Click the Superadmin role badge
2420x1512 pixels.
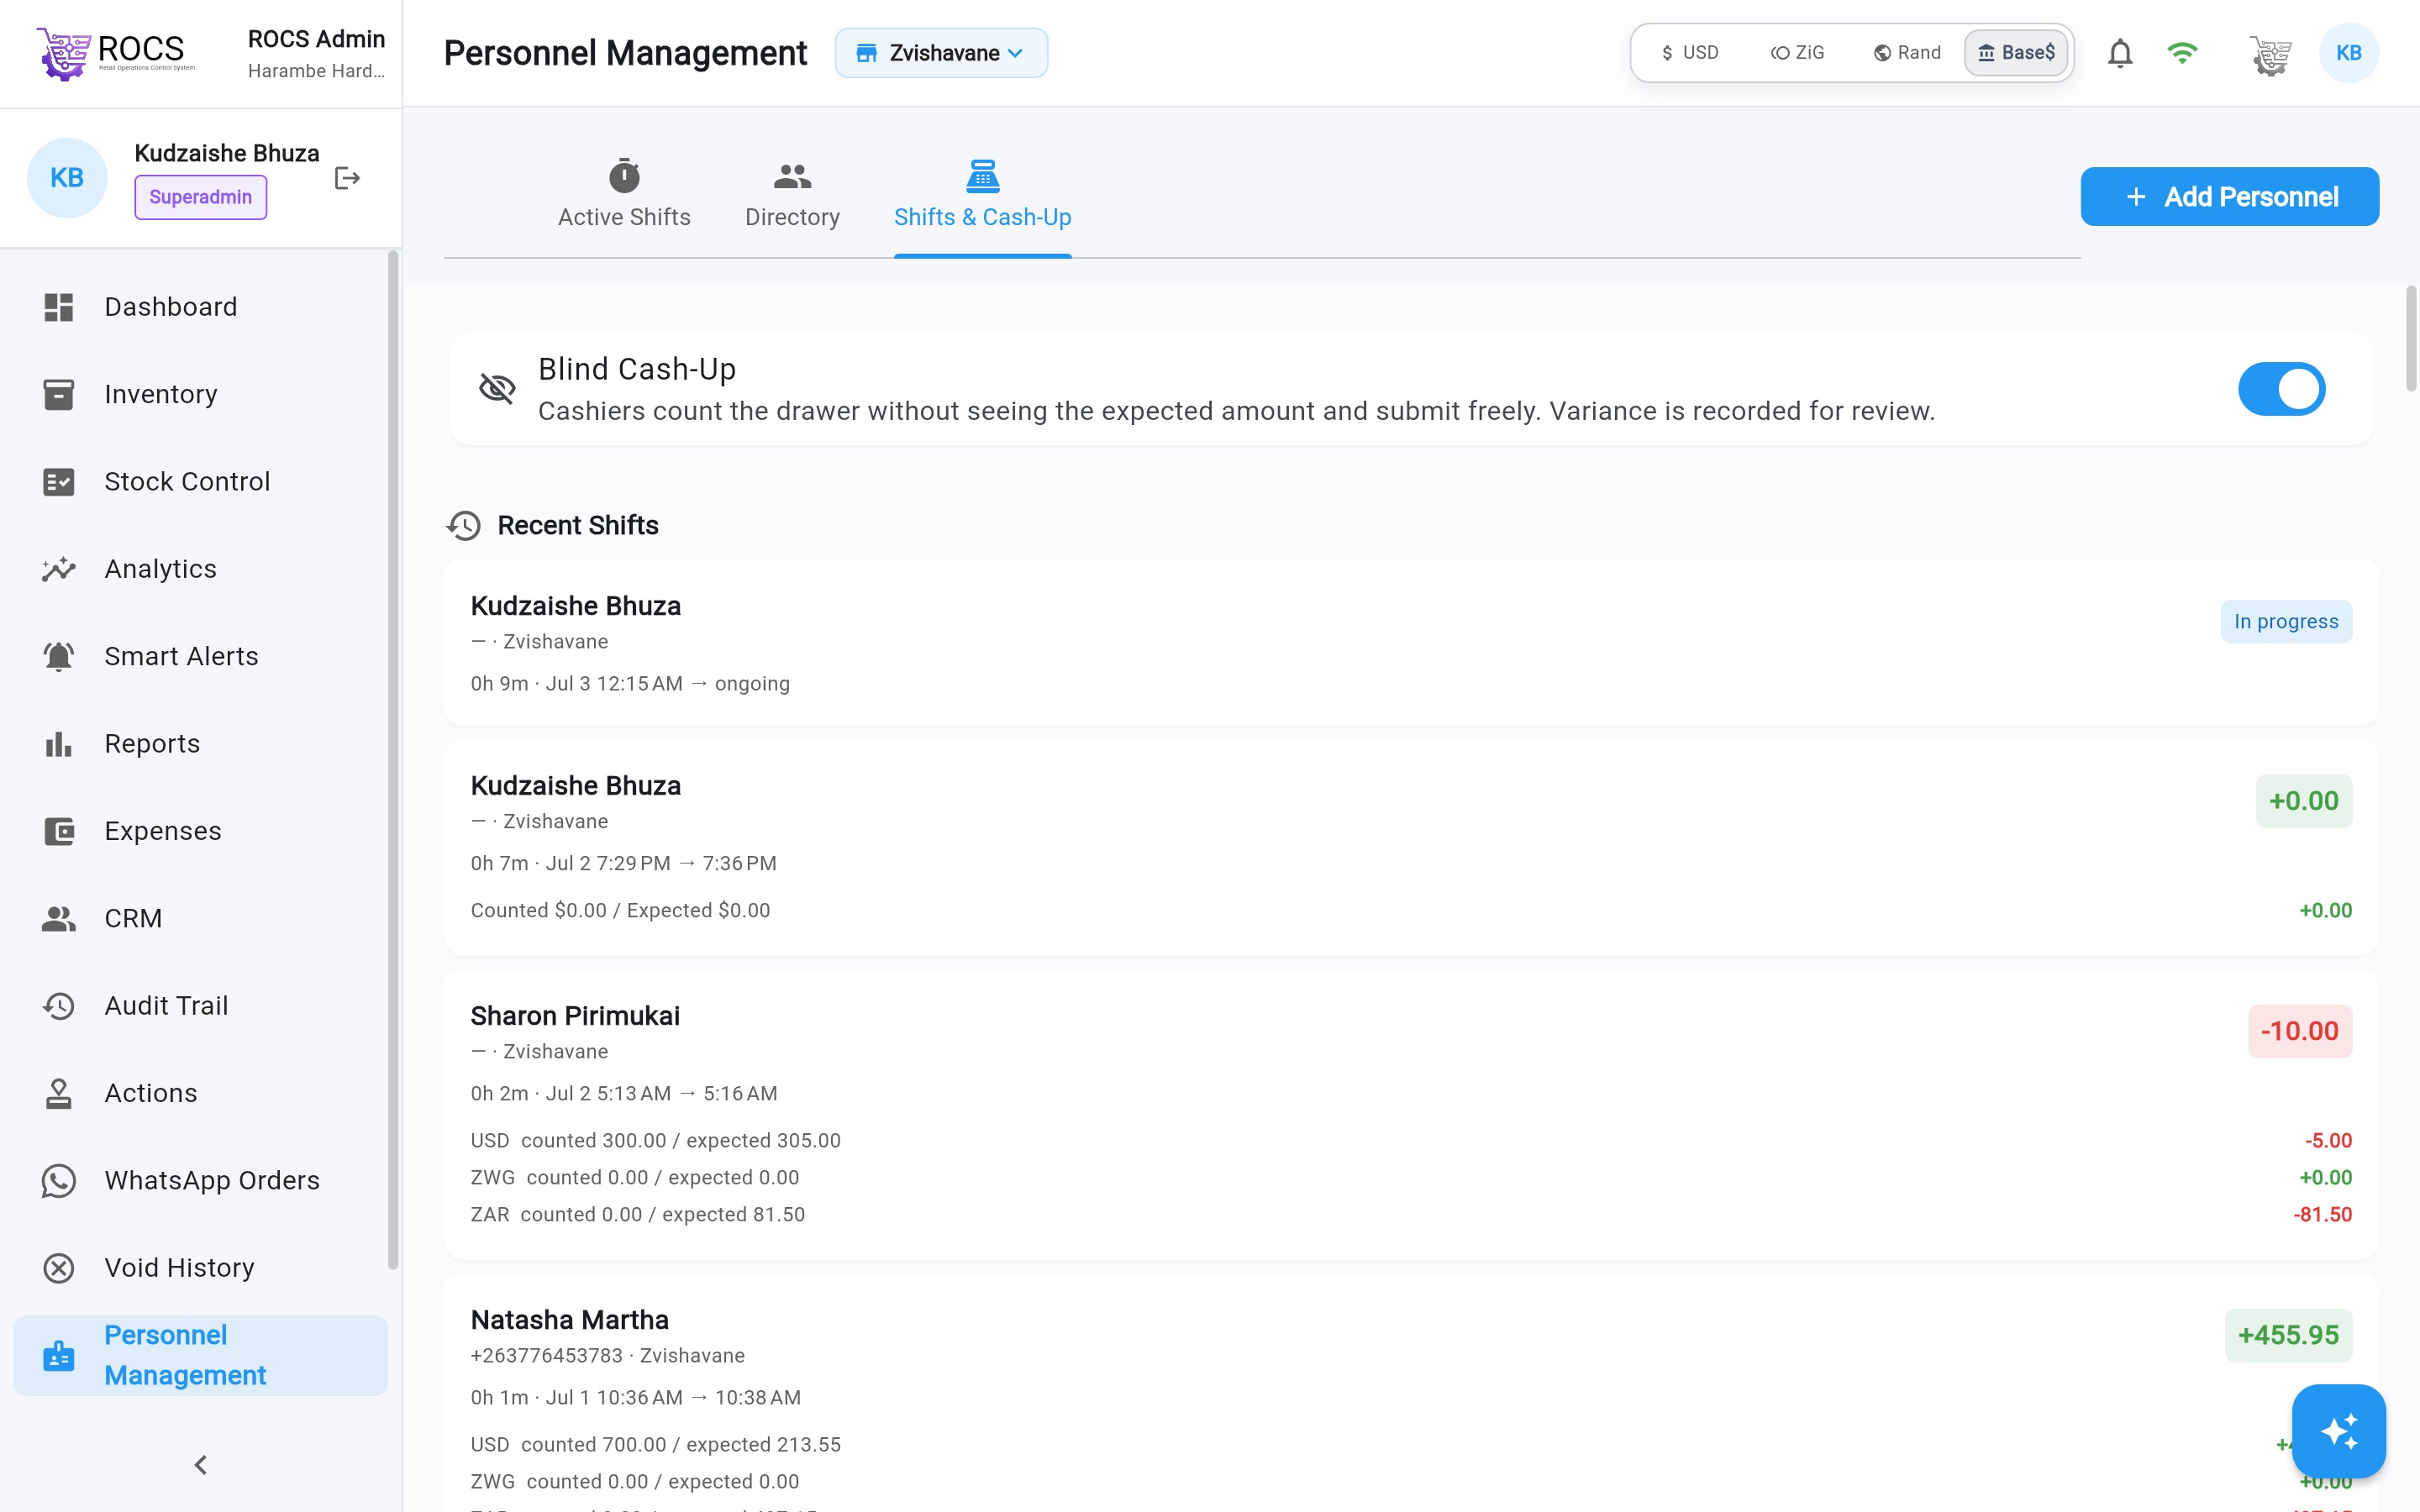pyautogui.click(x=201, y=197)
